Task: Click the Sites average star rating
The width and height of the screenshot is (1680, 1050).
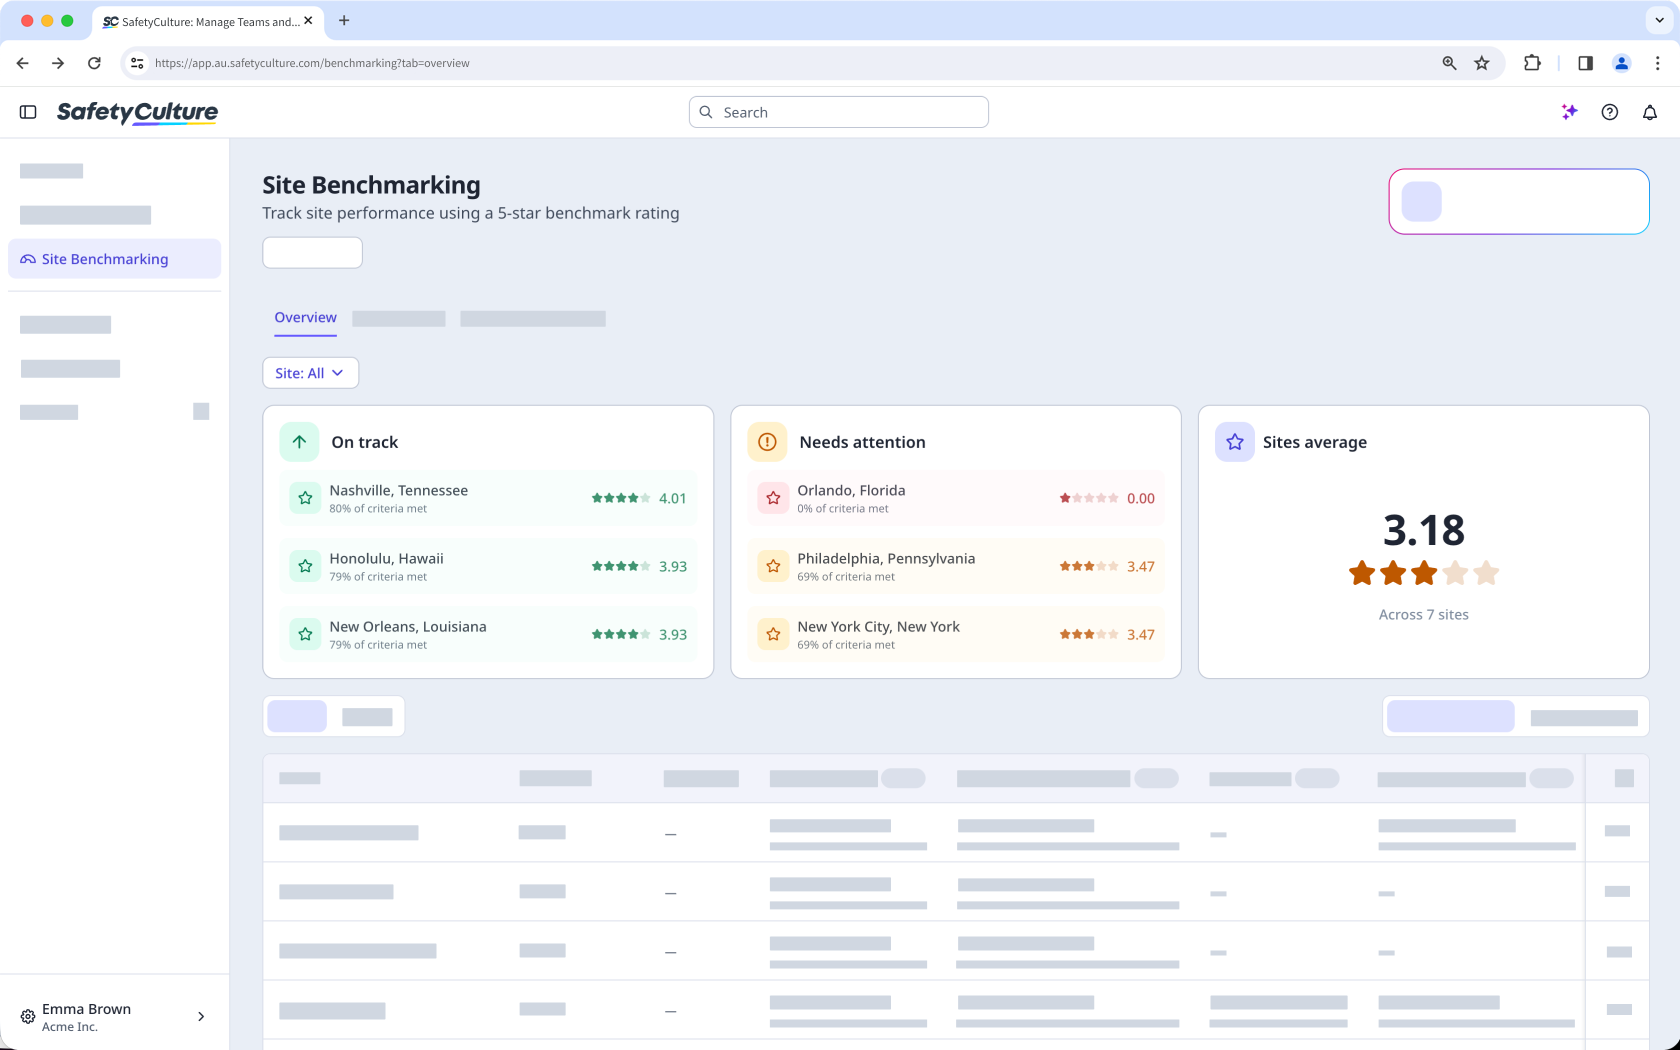Action: (1424, 573)
